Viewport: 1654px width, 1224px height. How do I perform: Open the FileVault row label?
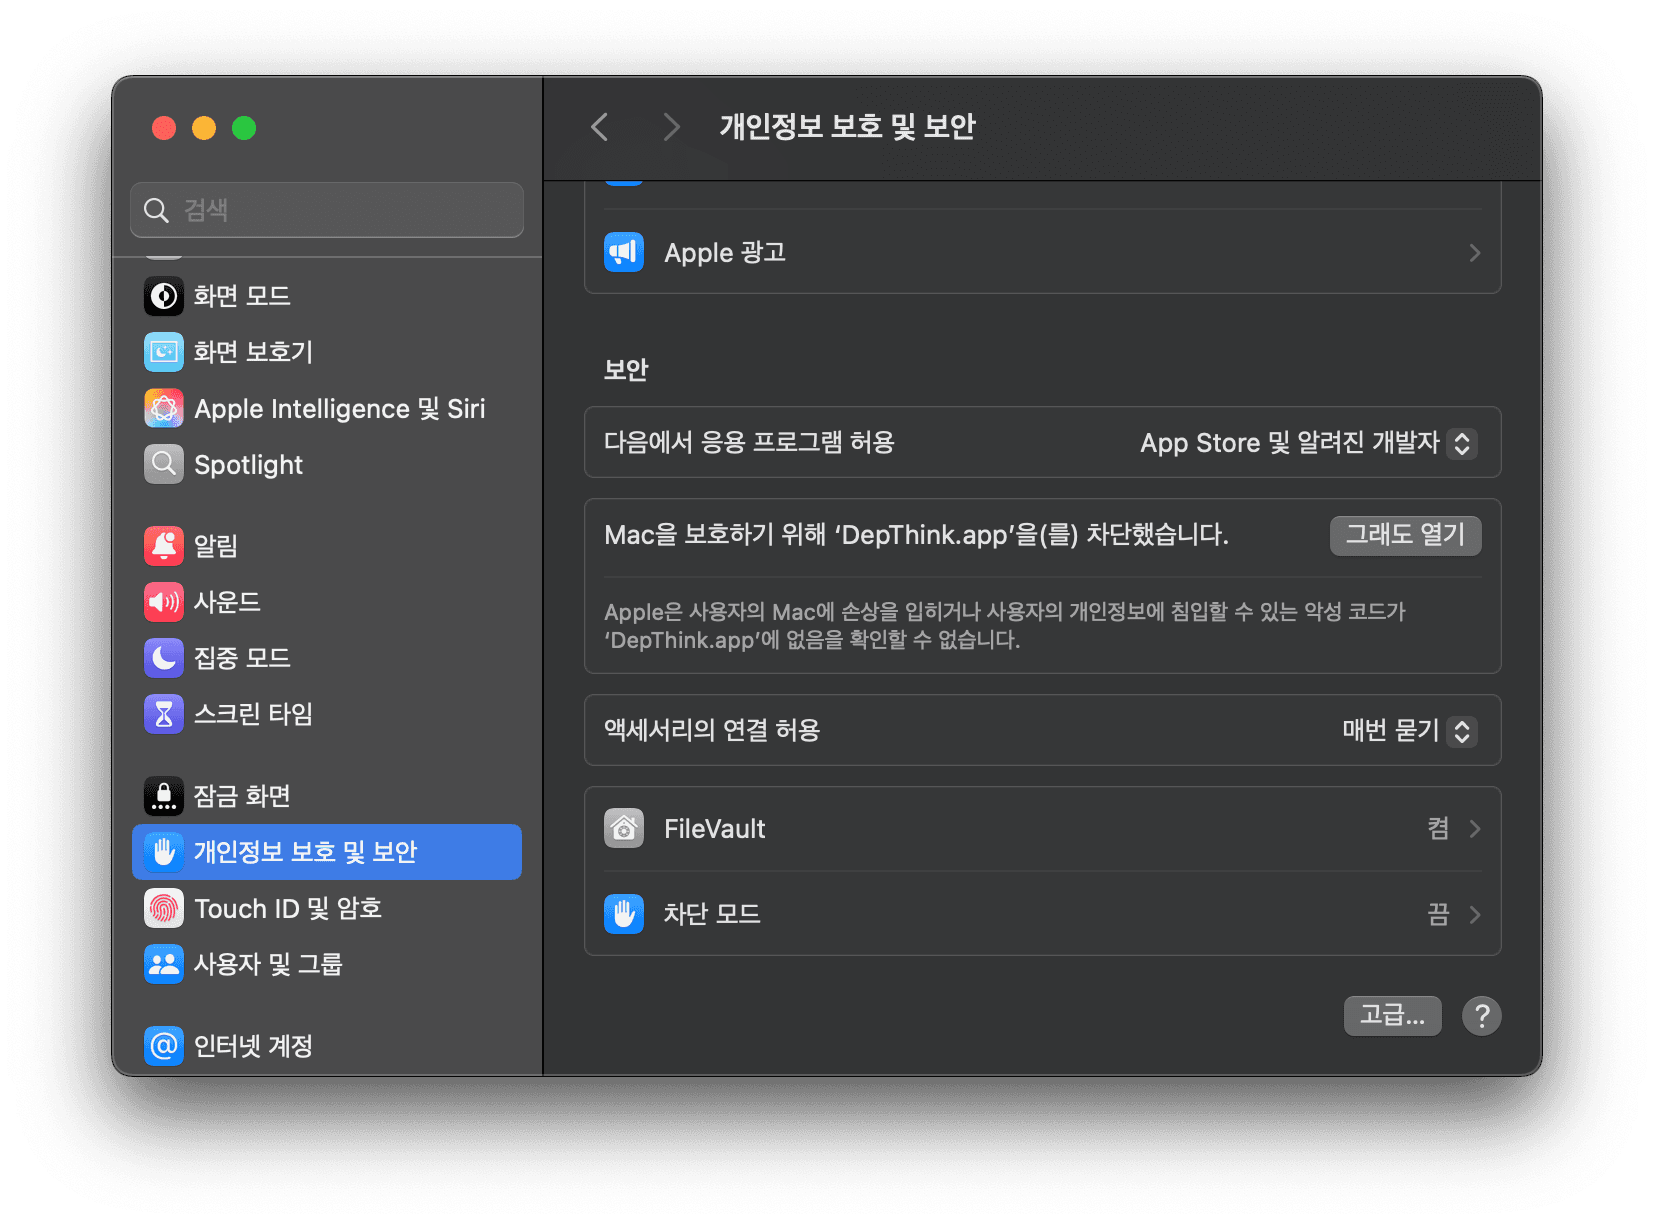point(714,829)
